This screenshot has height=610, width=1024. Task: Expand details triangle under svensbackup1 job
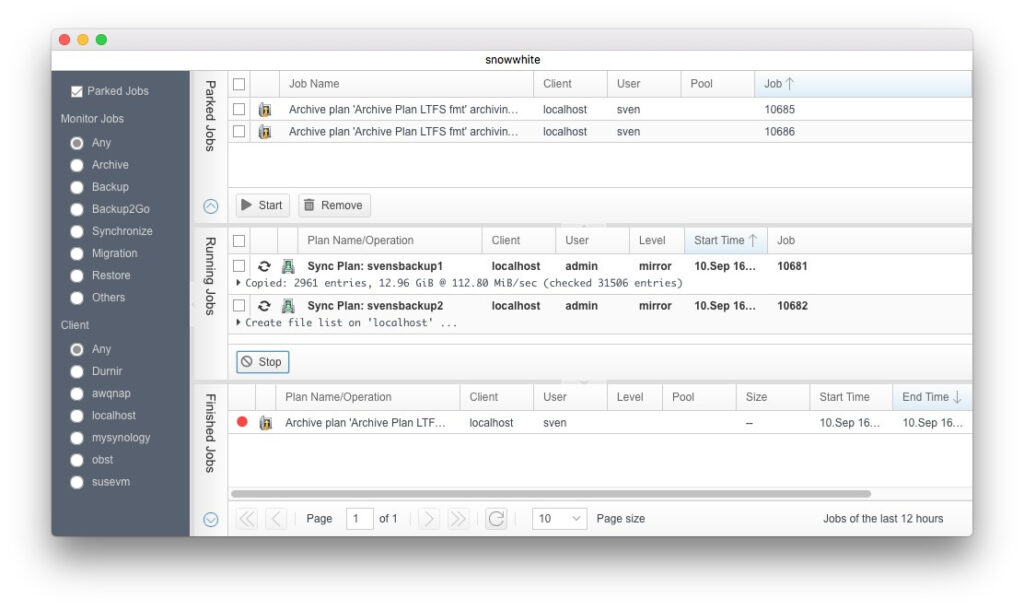point(238,283)
